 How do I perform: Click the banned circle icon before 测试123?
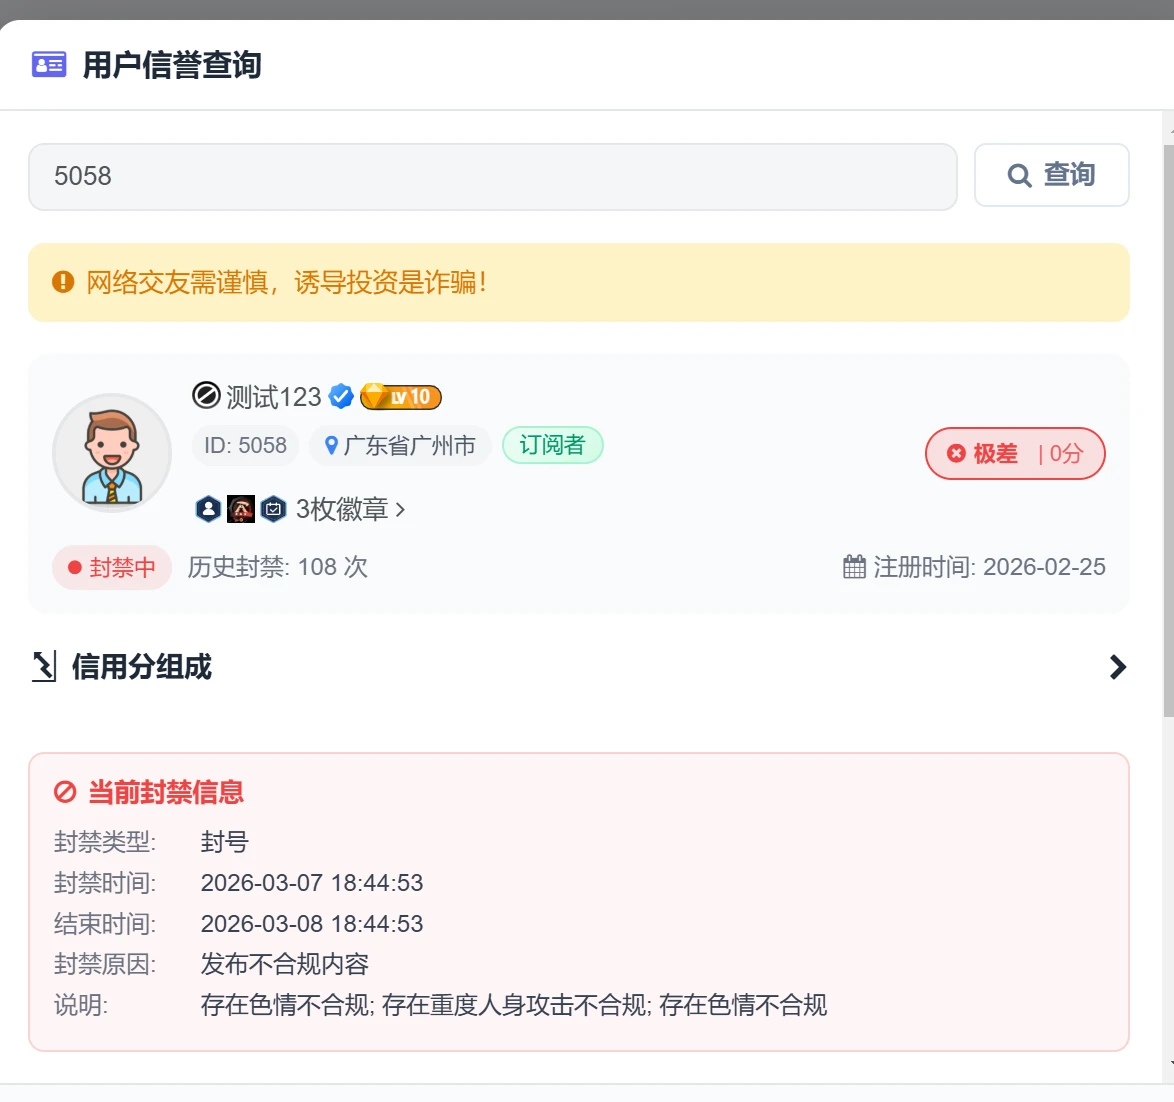pyautogui.click(x=206, y=395)
